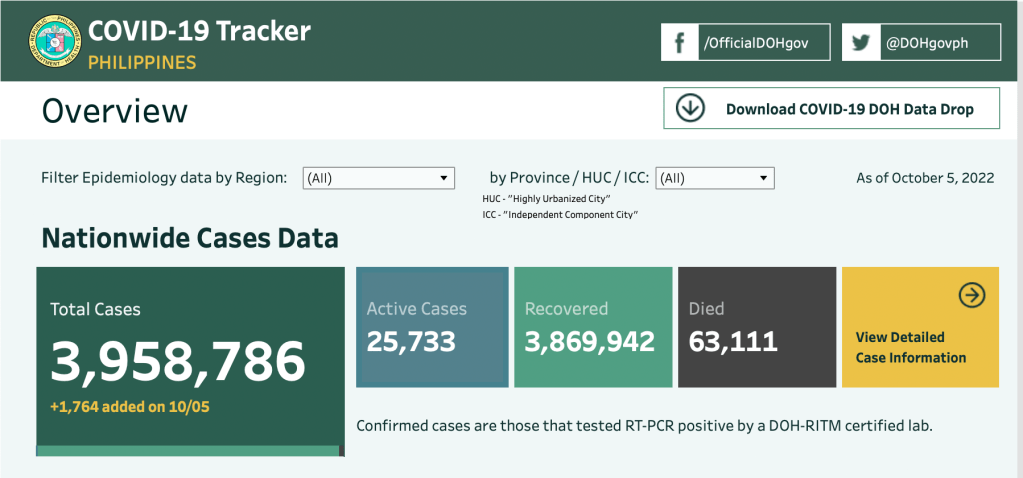
Task: Click the As of October 5, 2022 date
Action: (924, 178)
